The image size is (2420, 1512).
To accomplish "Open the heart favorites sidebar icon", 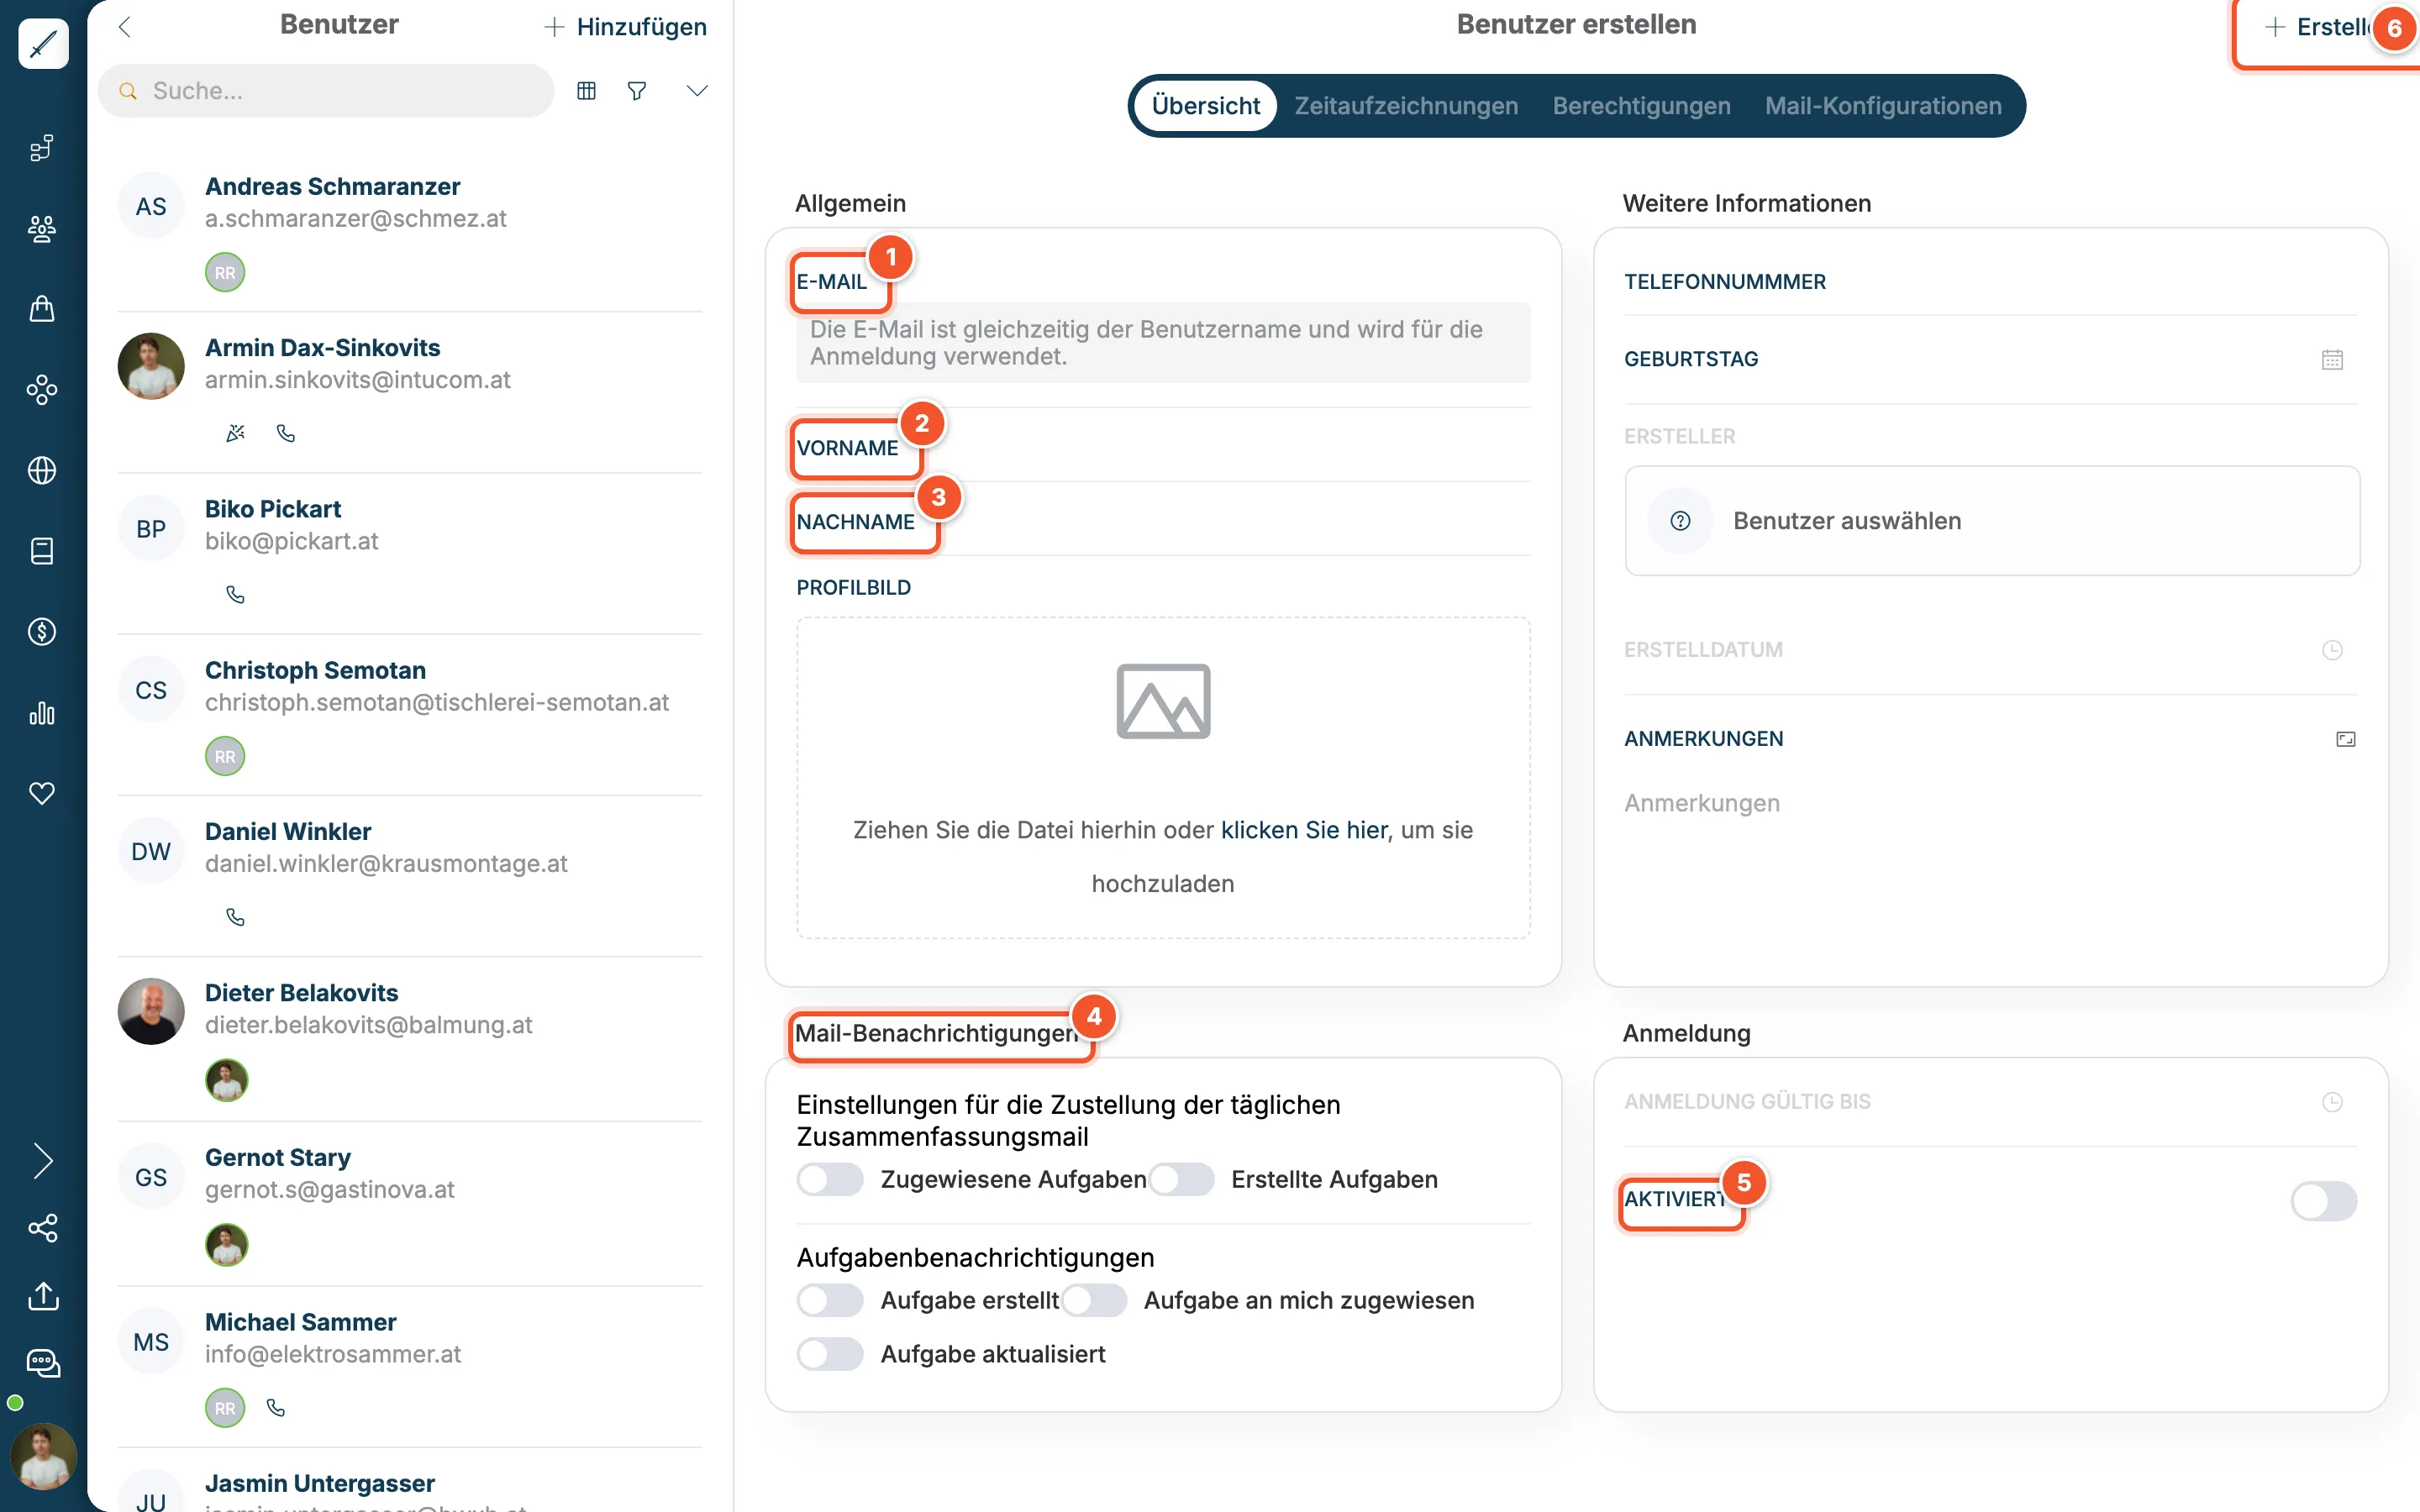I will tap(42, 793).
